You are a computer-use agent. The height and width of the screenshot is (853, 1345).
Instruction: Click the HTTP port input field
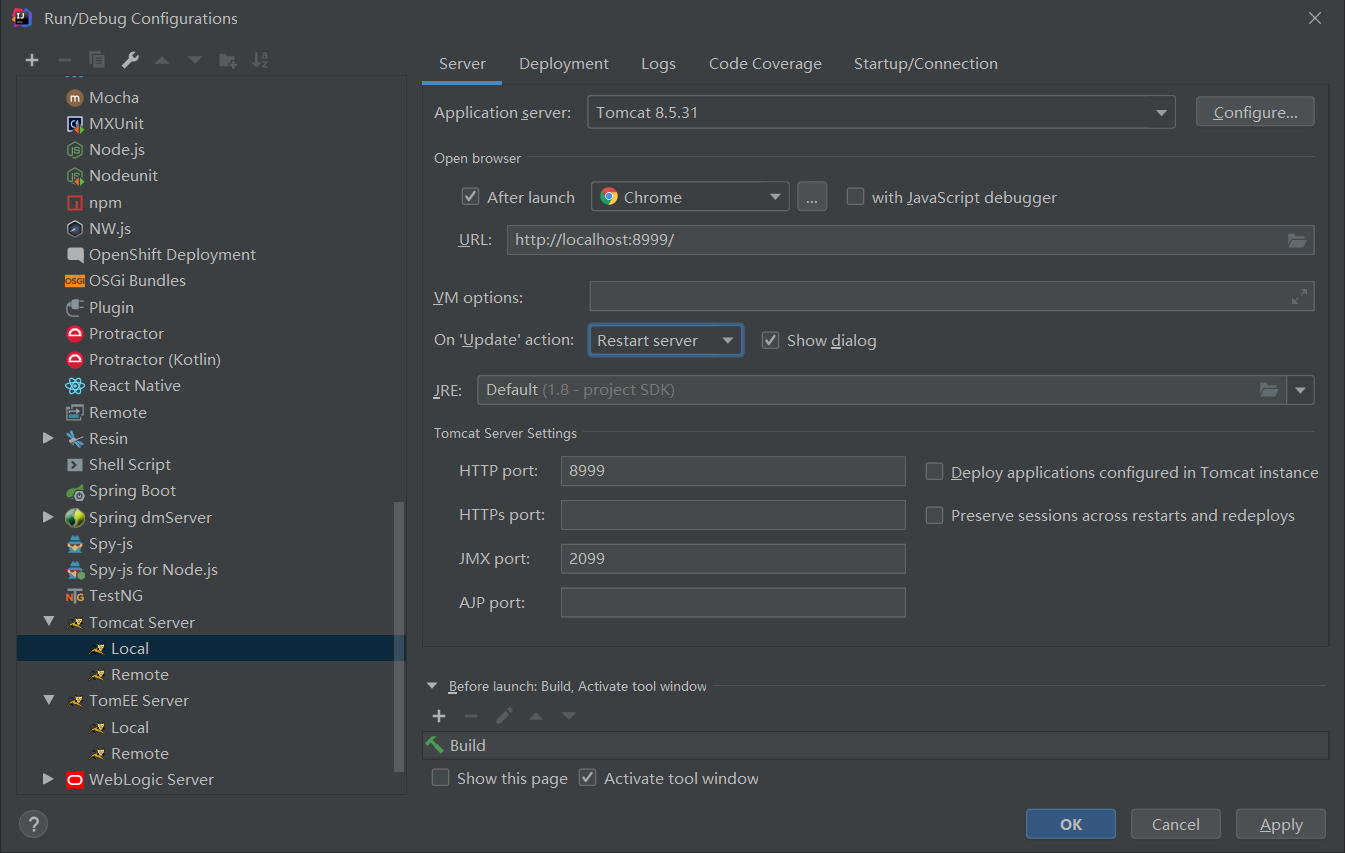[733, 471]
